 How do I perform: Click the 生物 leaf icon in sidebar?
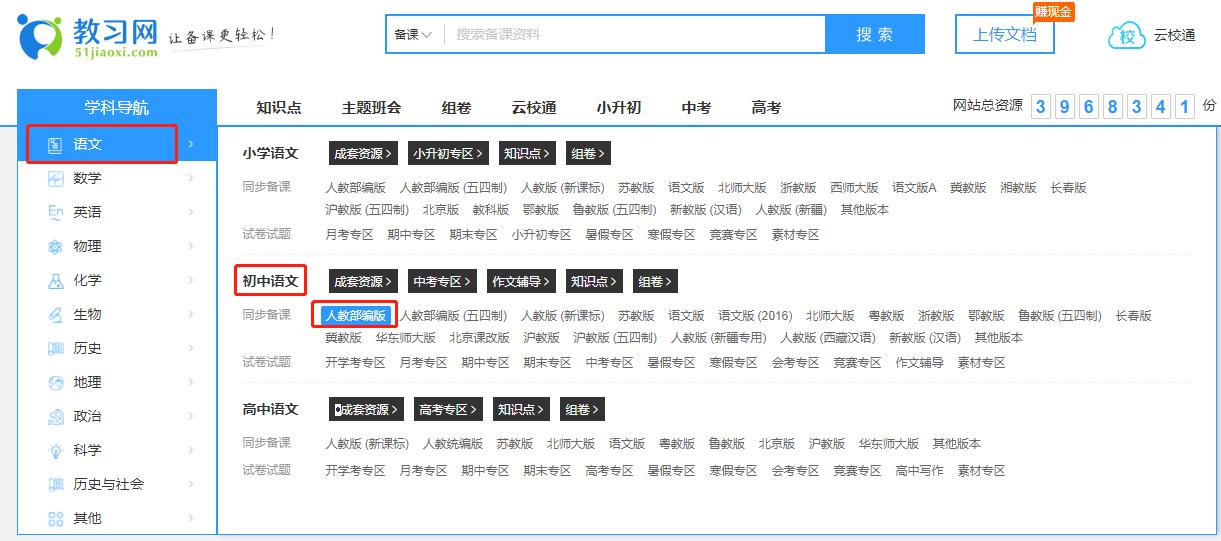pos(56,314)
